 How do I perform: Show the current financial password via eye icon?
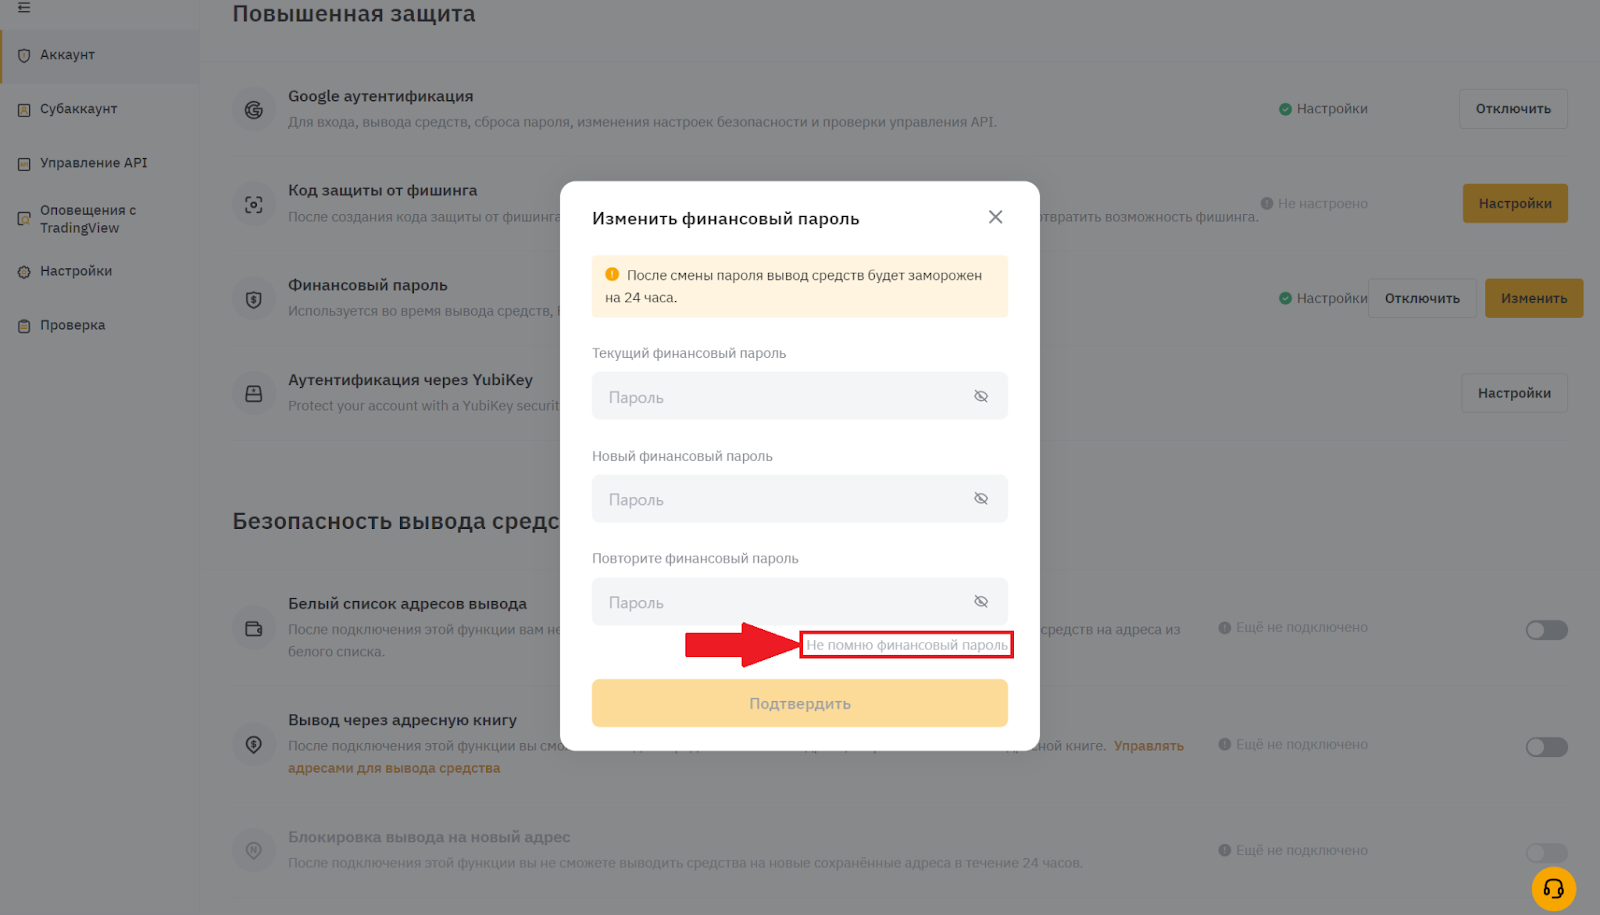pyautogui.click(x=981, y=396)
